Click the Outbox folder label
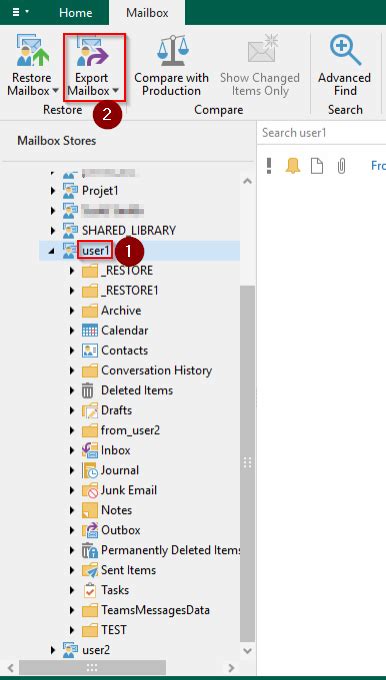This screenshot has height=680, width=386. (x=121, y=530)
